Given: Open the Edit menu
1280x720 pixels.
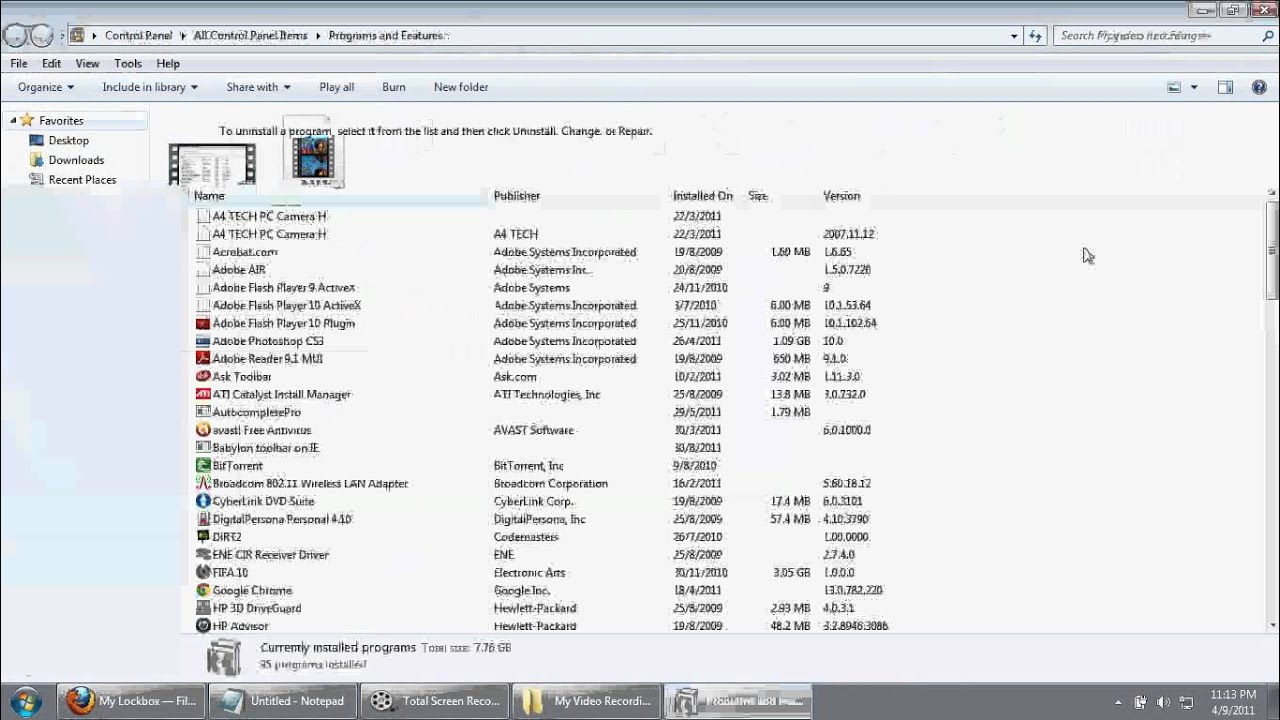Looking at the screenshot, I should [51, 63].
